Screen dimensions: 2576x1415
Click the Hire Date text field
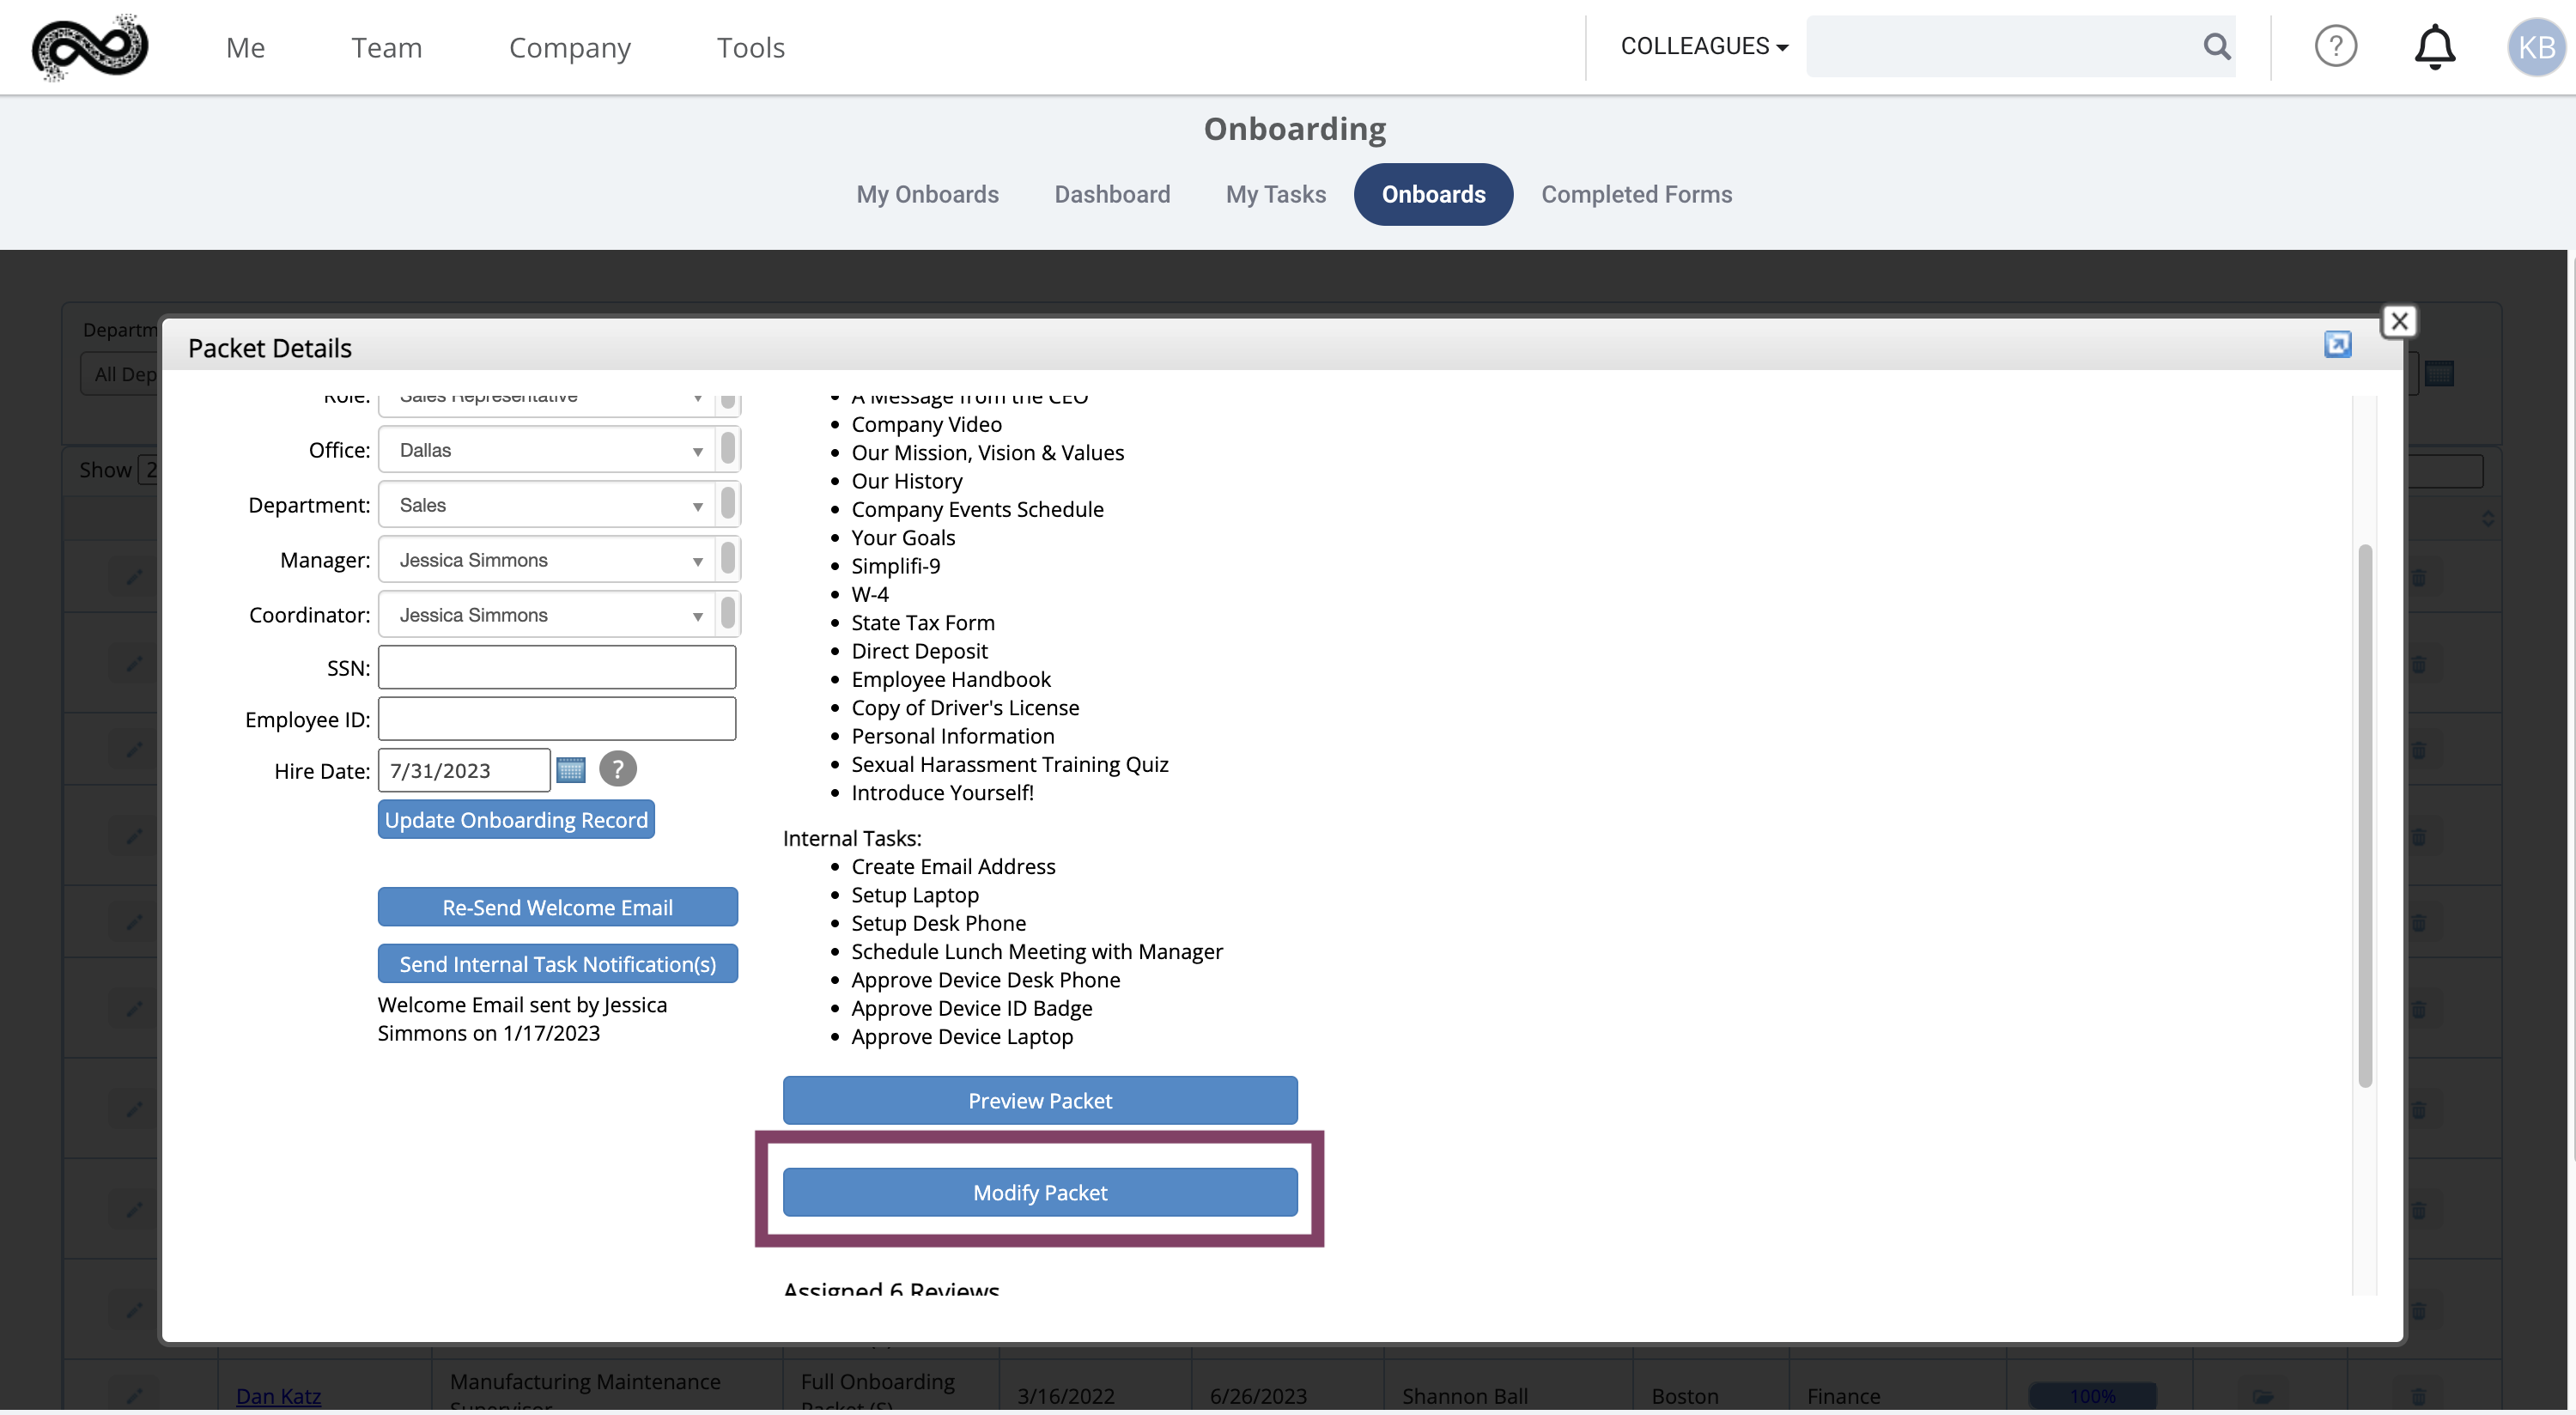coord(464,770)
